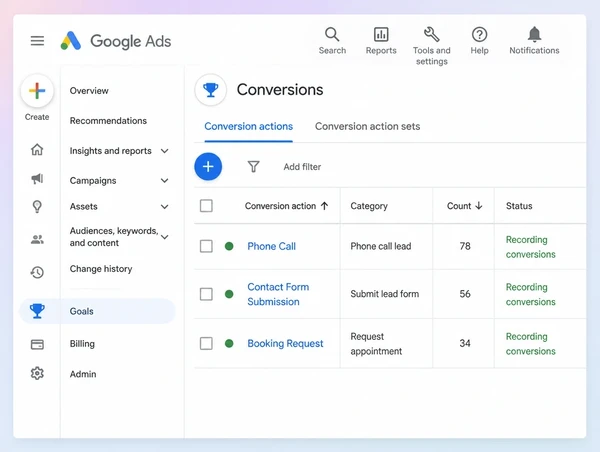Click the Conversions page title
This screenshot has height=452, width=600.
tap(280, 90)
